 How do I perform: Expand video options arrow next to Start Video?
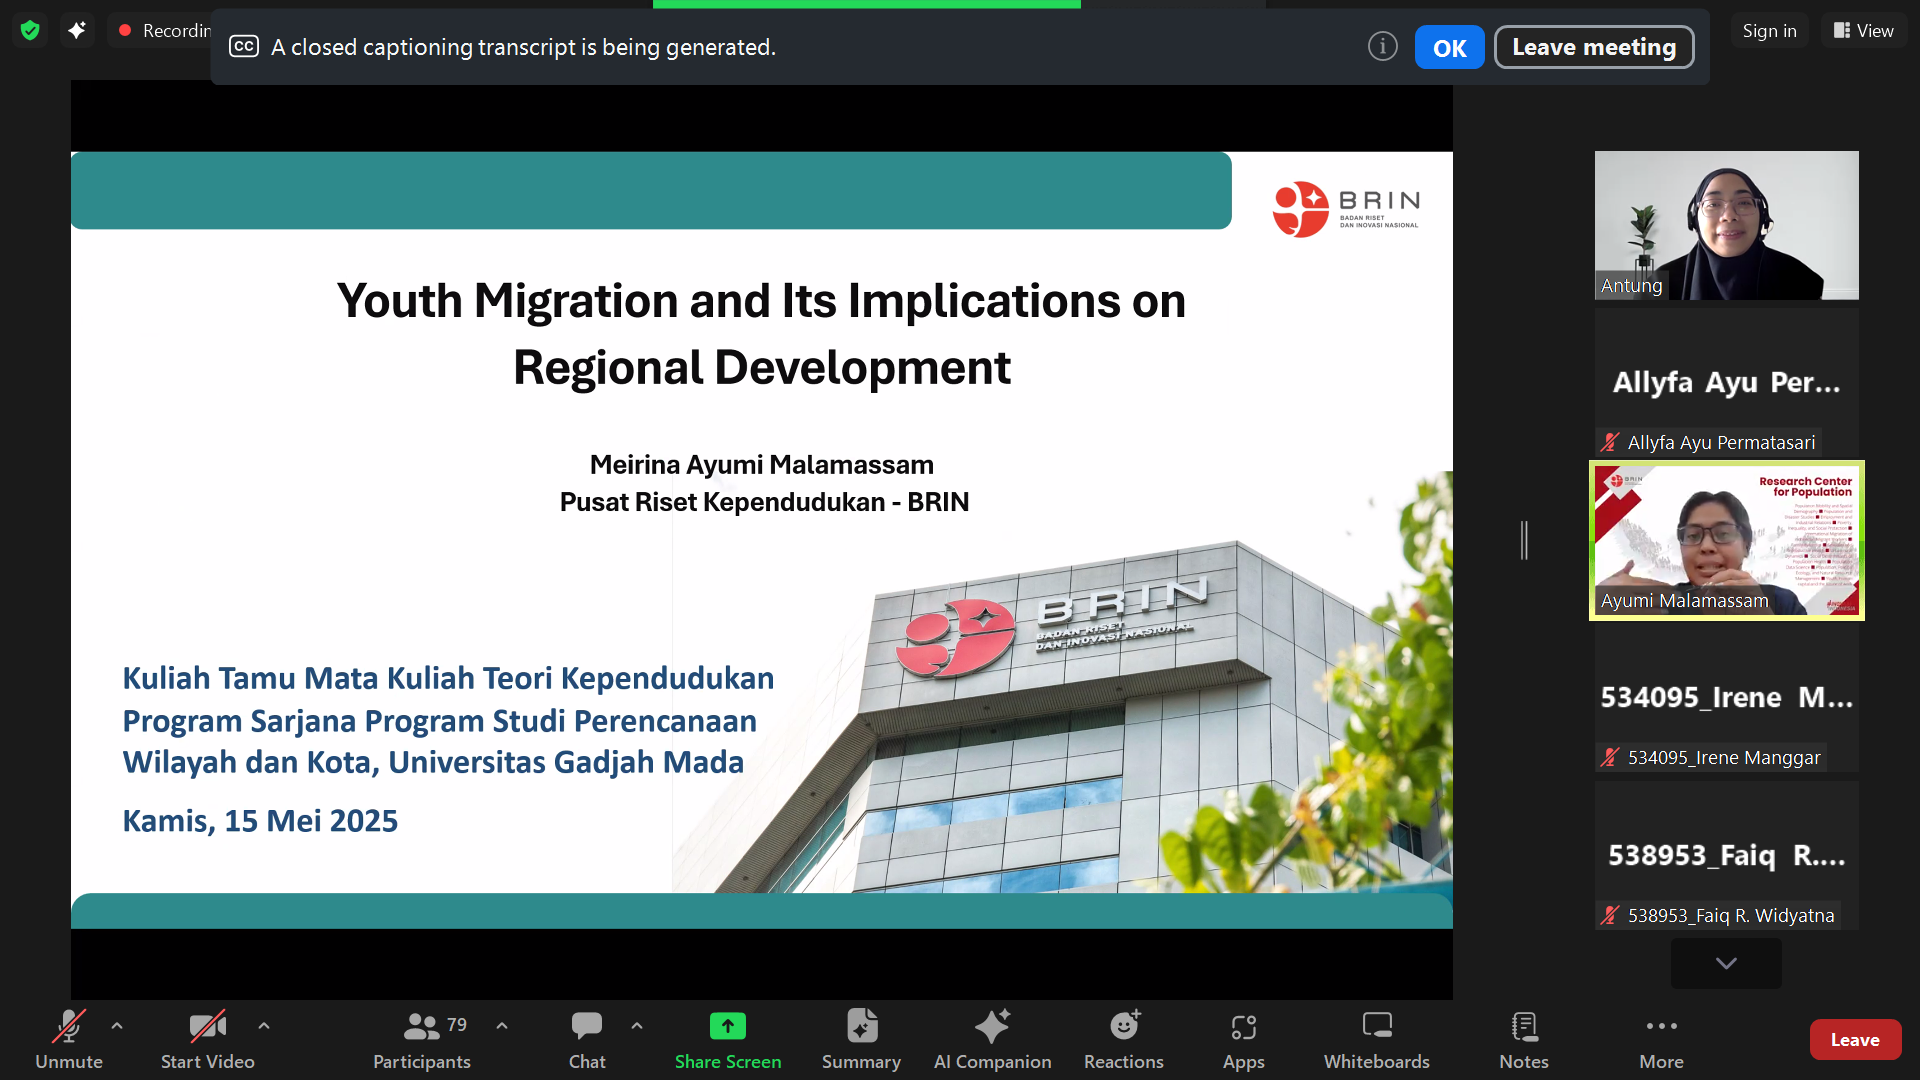(x=264, y=1026)
